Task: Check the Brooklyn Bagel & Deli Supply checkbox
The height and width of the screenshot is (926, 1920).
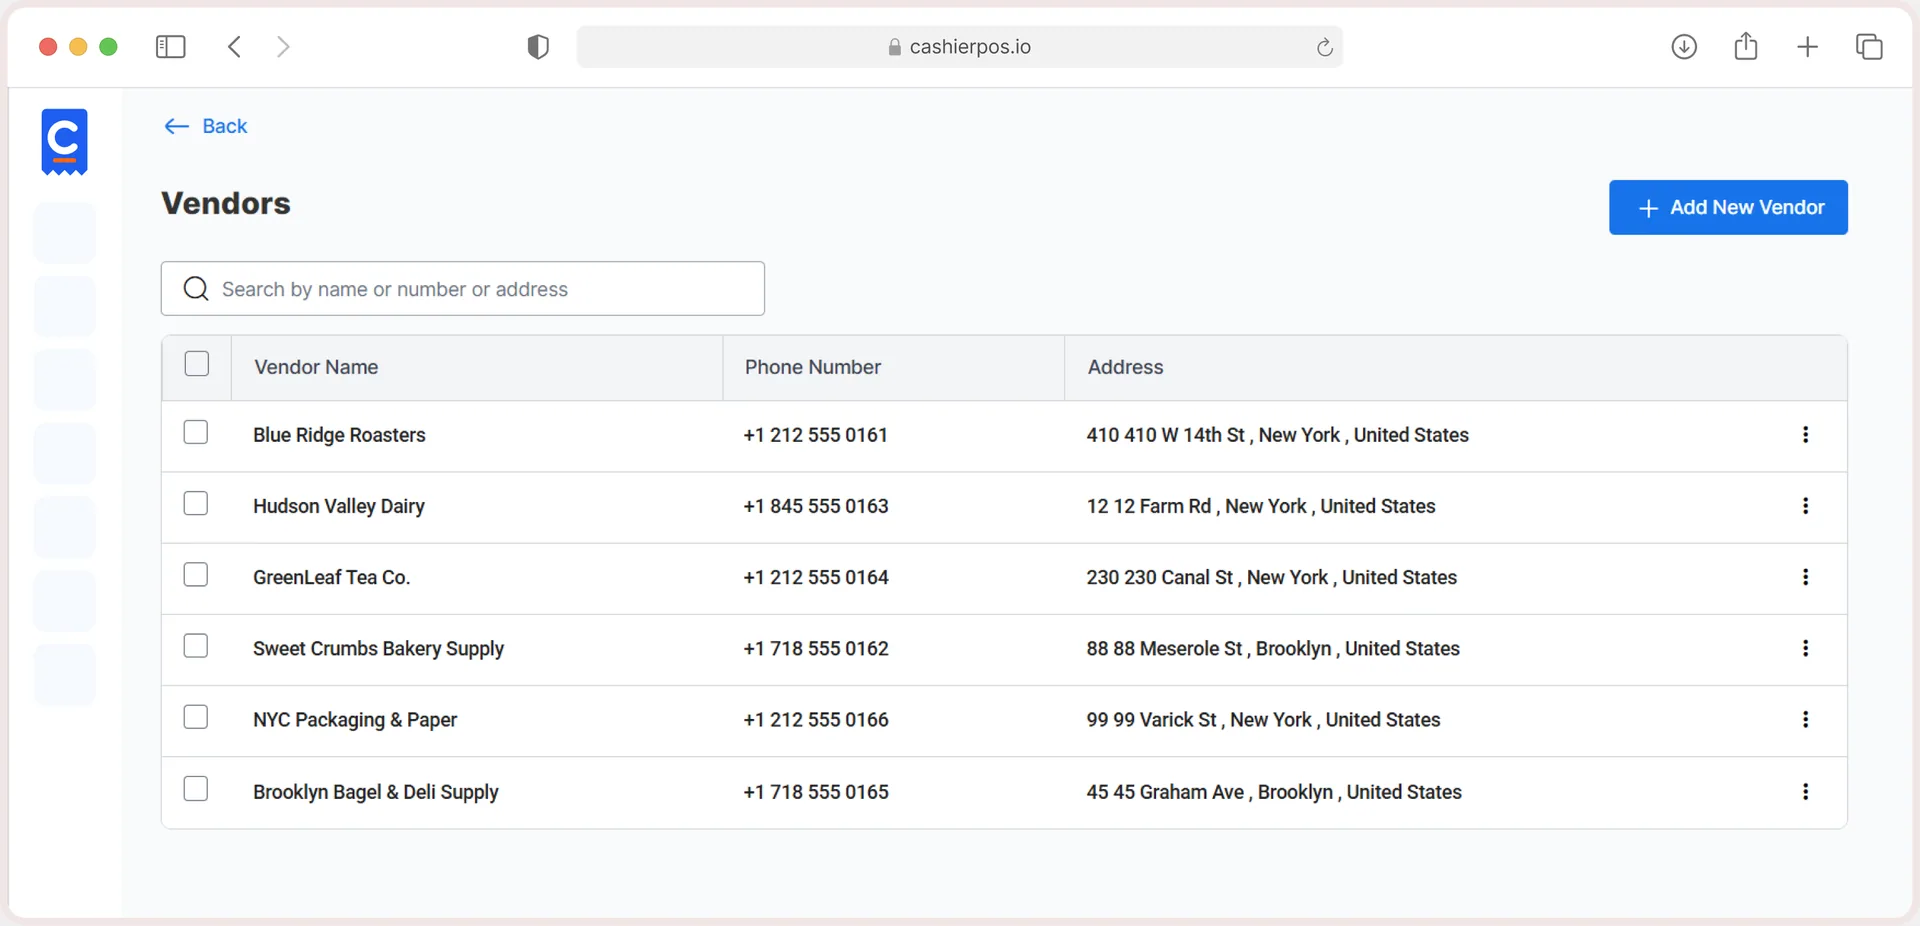Action: click(196, 789)
